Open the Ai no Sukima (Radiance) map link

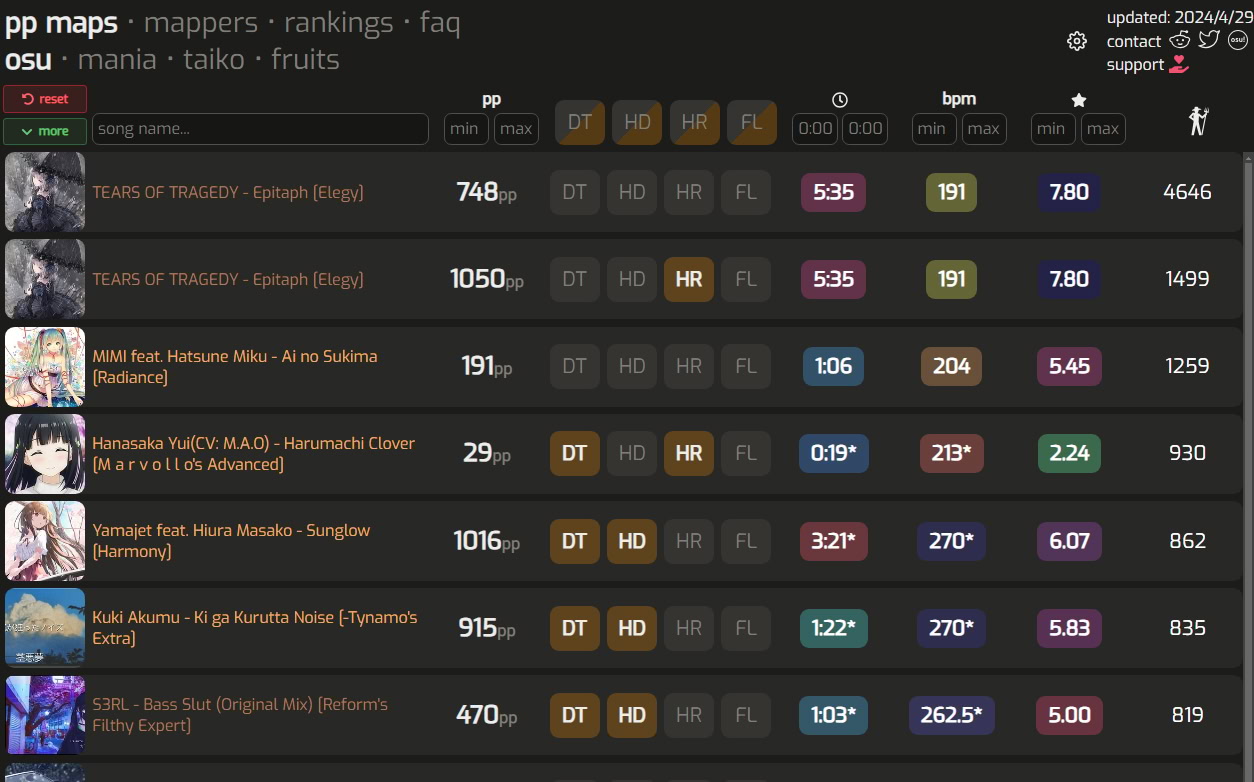235,366
